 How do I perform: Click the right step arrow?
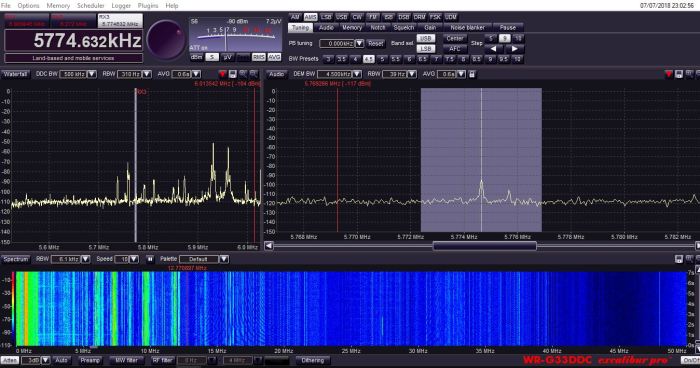[514, 49]
